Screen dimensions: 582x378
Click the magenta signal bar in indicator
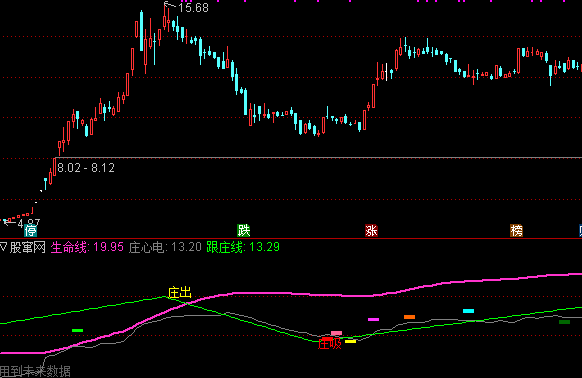point(373,319)
